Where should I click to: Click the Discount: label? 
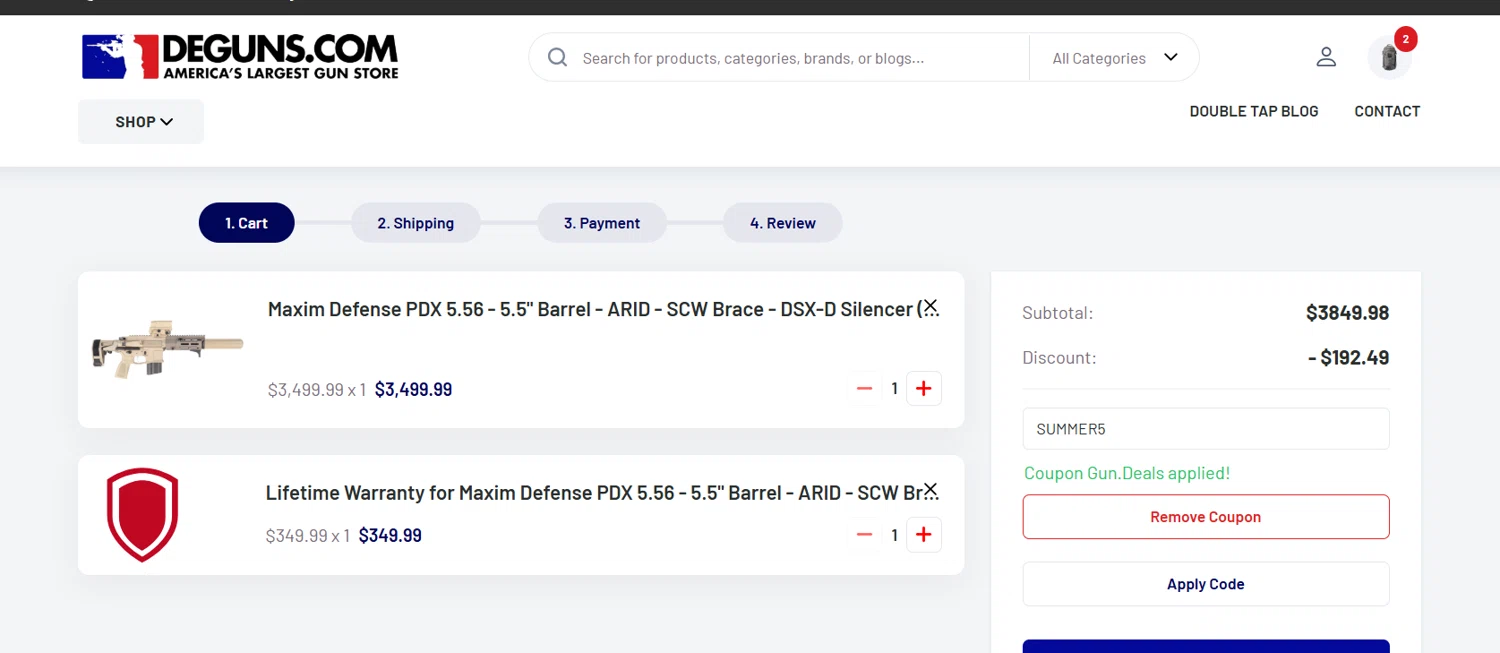tap(1059, 358)
